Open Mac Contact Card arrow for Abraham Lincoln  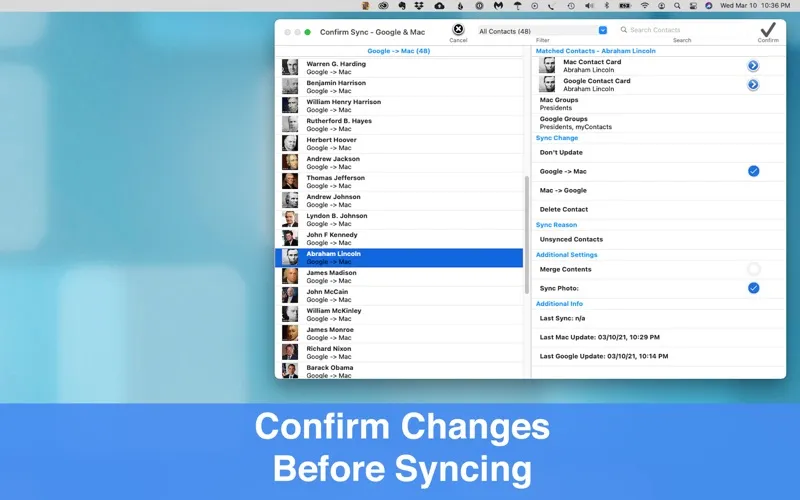753,66
